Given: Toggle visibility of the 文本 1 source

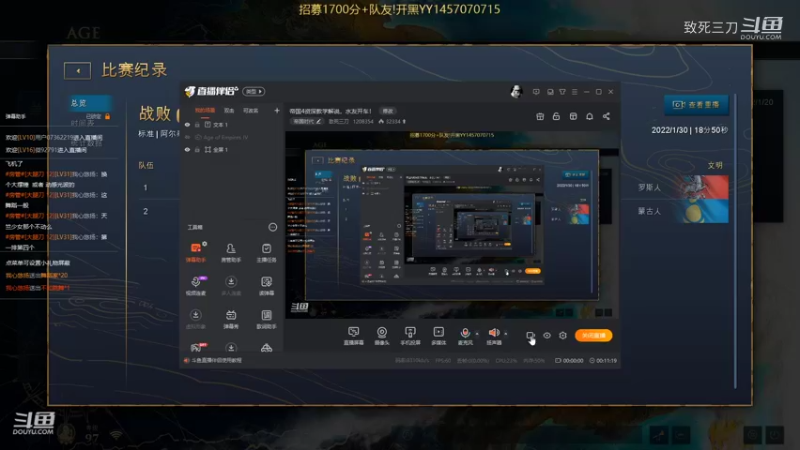Looking at the screenshot, I should 187,124.
